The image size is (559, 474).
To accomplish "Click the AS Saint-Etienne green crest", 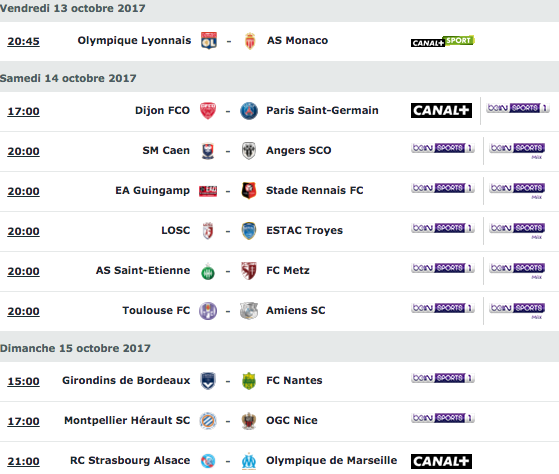I will tap(208, 271).
